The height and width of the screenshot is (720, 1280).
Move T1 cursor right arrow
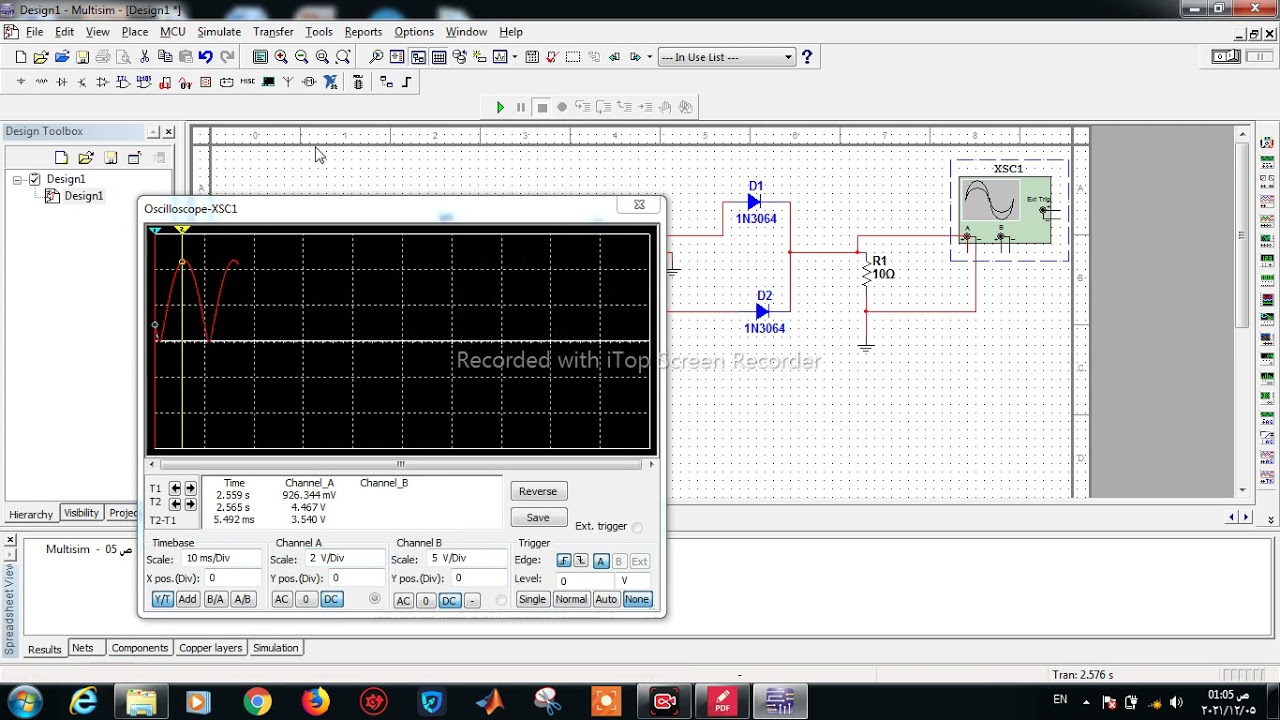pos(190,488)
